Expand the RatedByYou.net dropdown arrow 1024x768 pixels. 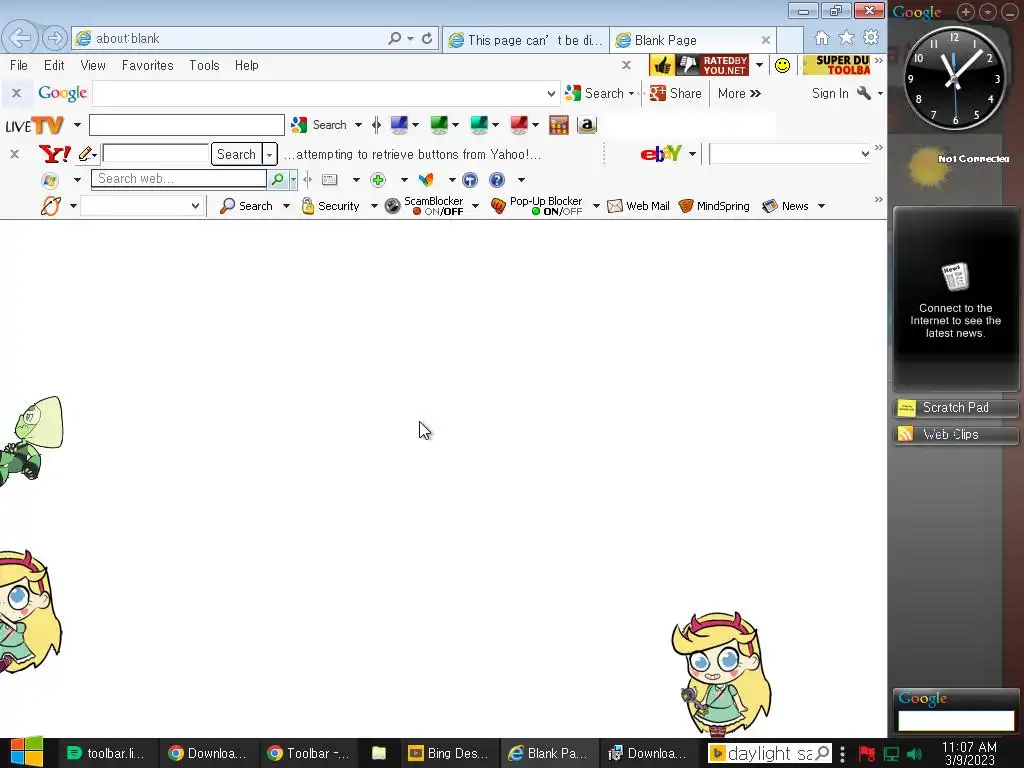pyautogui.click(x=759, y=65)
